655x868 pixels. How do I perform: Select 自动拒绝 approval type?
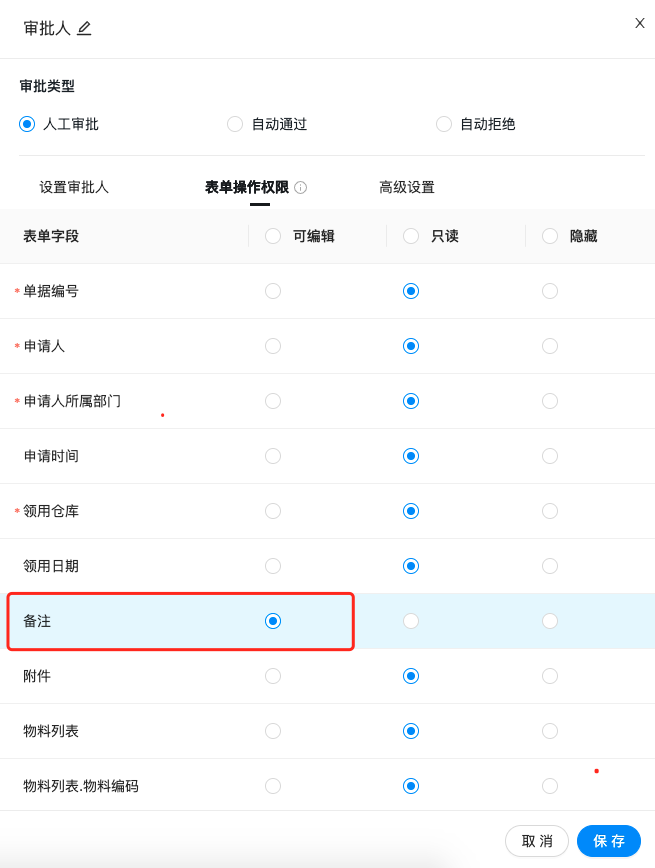444,124
